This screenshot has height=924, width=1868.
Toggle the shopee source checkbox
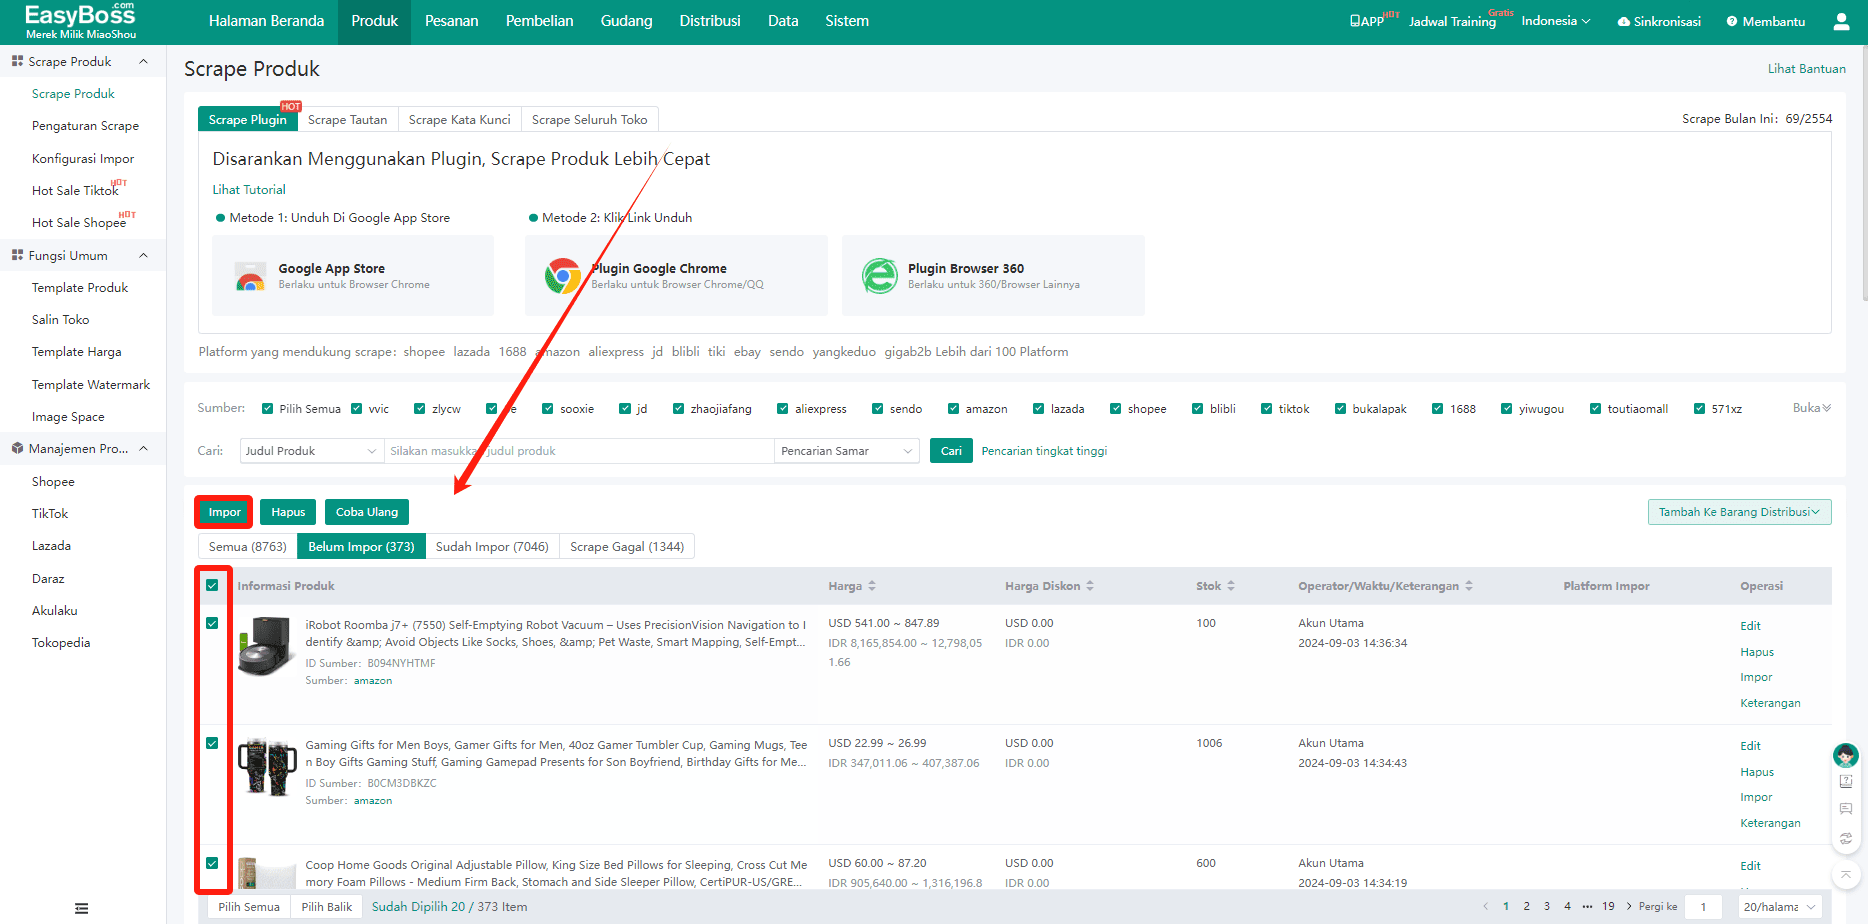point(1116,409)
